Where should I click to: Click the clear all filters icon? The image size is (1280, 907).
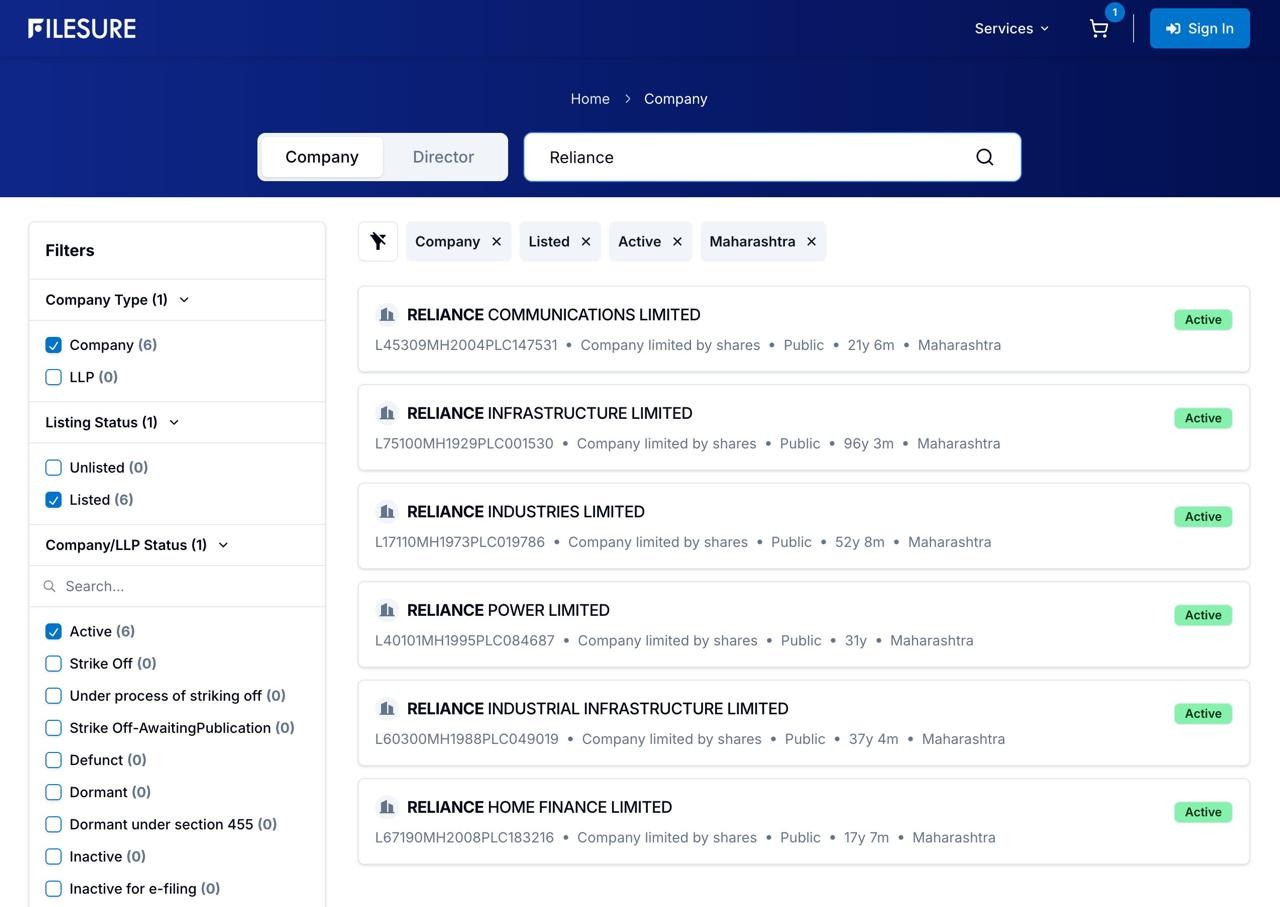pos(378,241)
